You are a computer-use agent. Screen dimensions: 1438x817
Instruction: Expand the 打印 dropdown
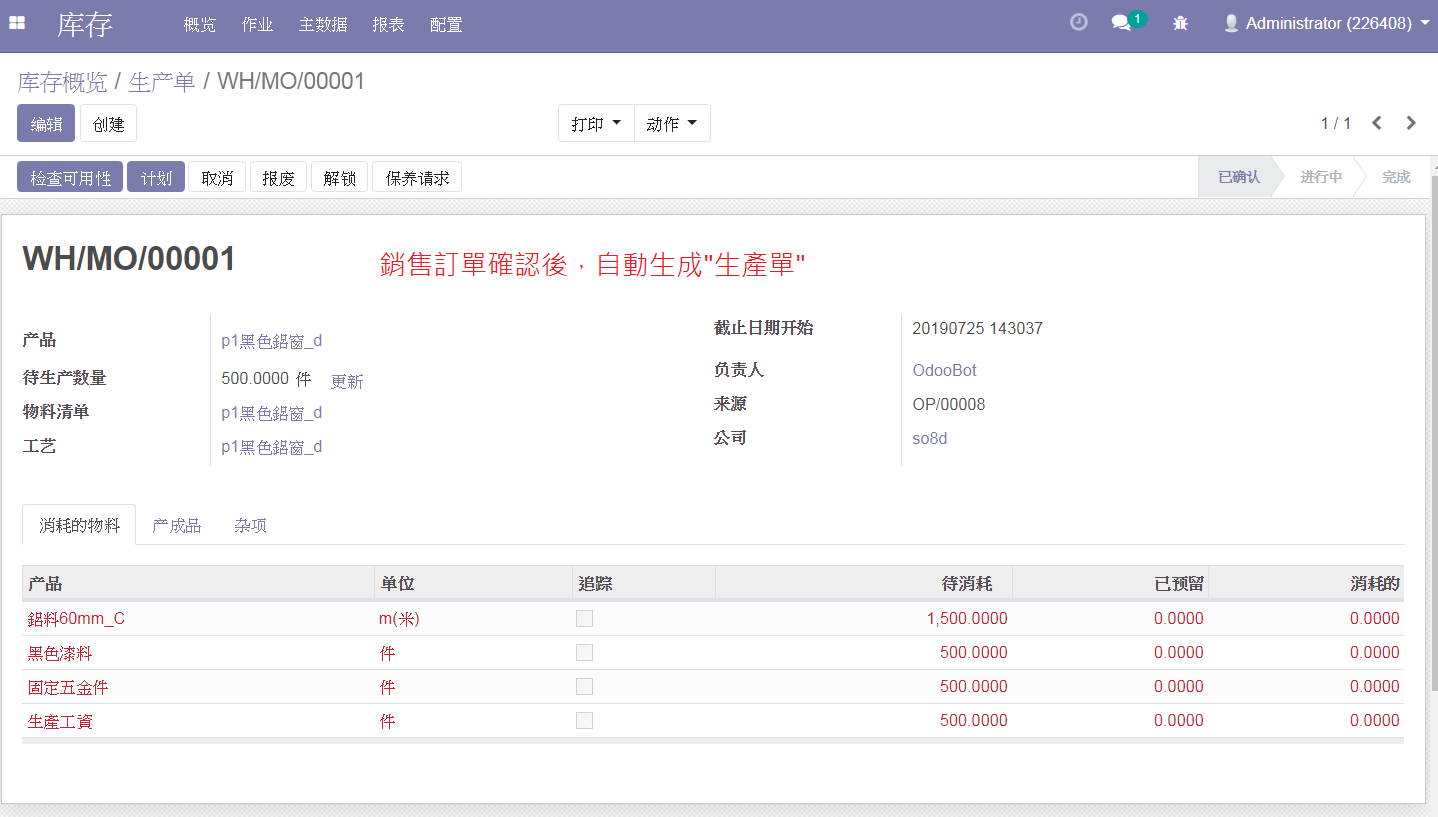pos(596,124)
